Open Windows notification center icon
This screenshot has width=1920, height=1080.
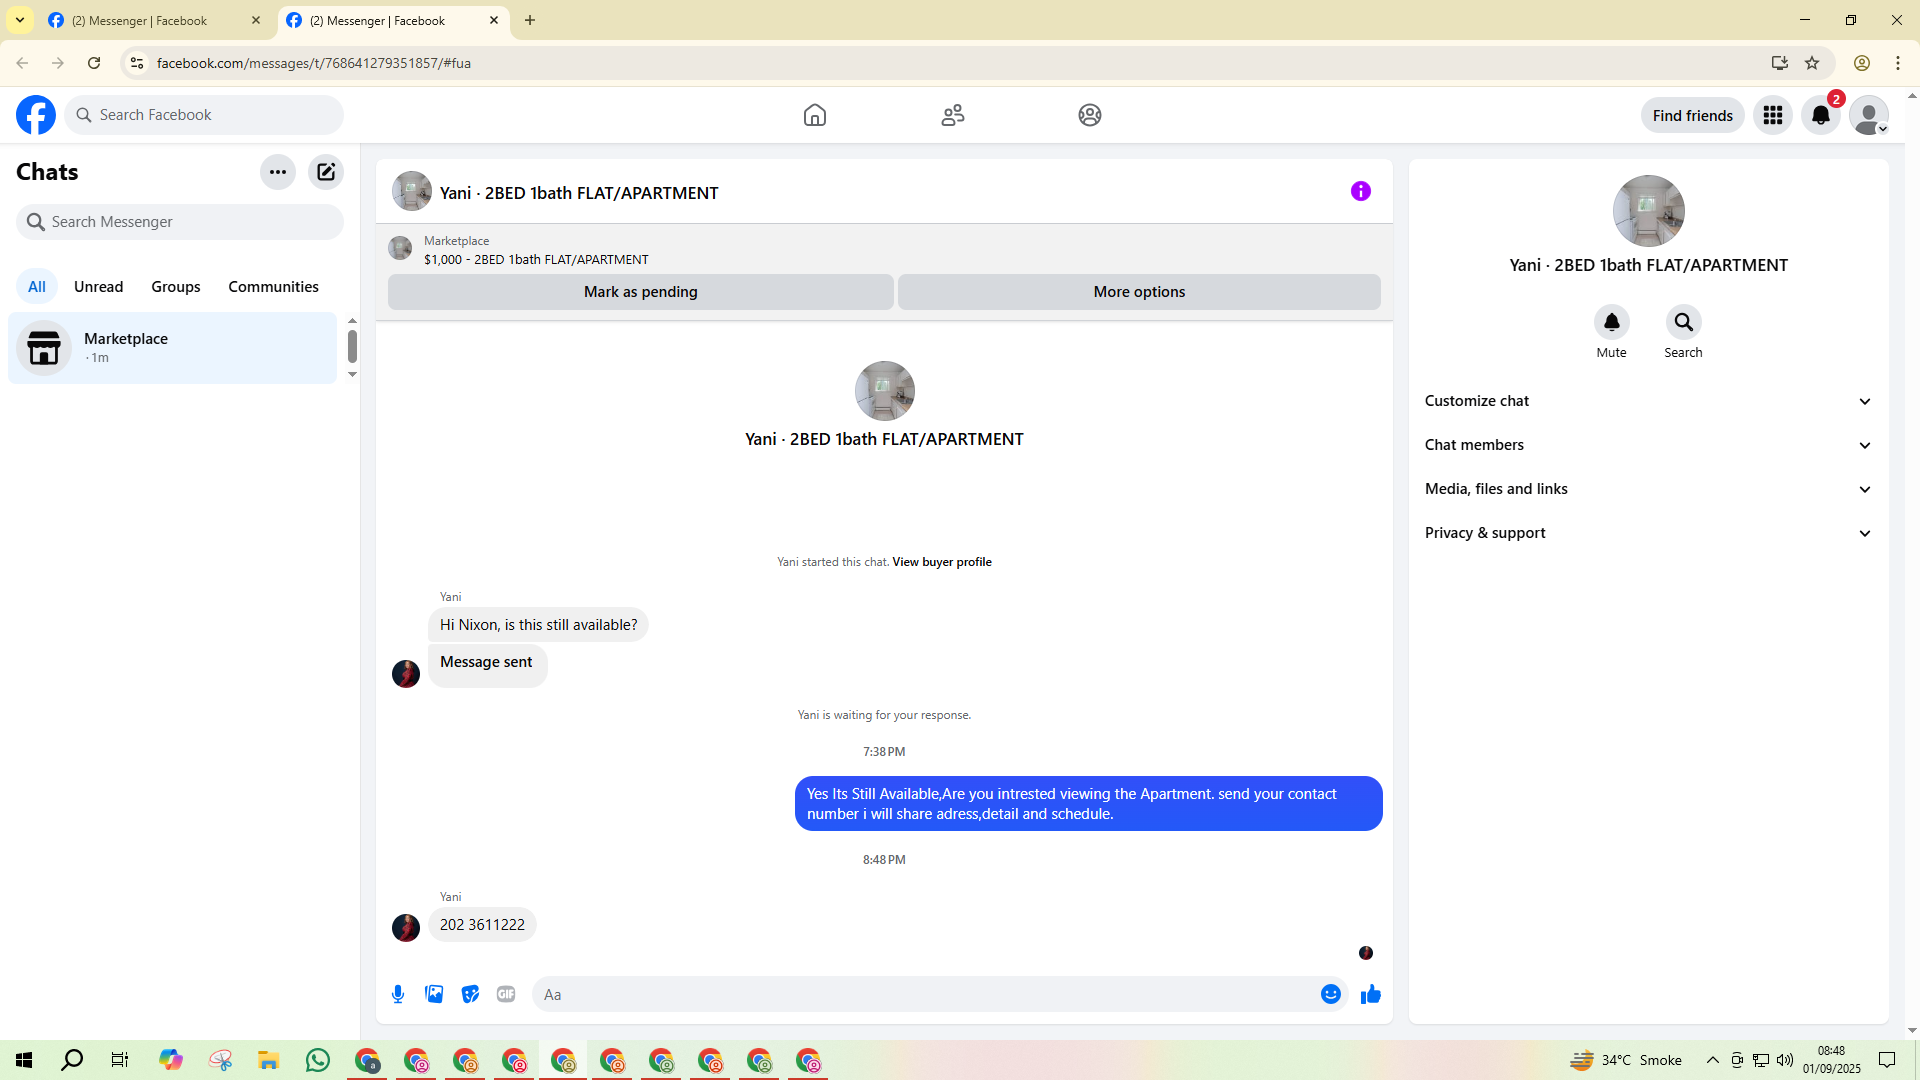(x=1887, y=1060)
